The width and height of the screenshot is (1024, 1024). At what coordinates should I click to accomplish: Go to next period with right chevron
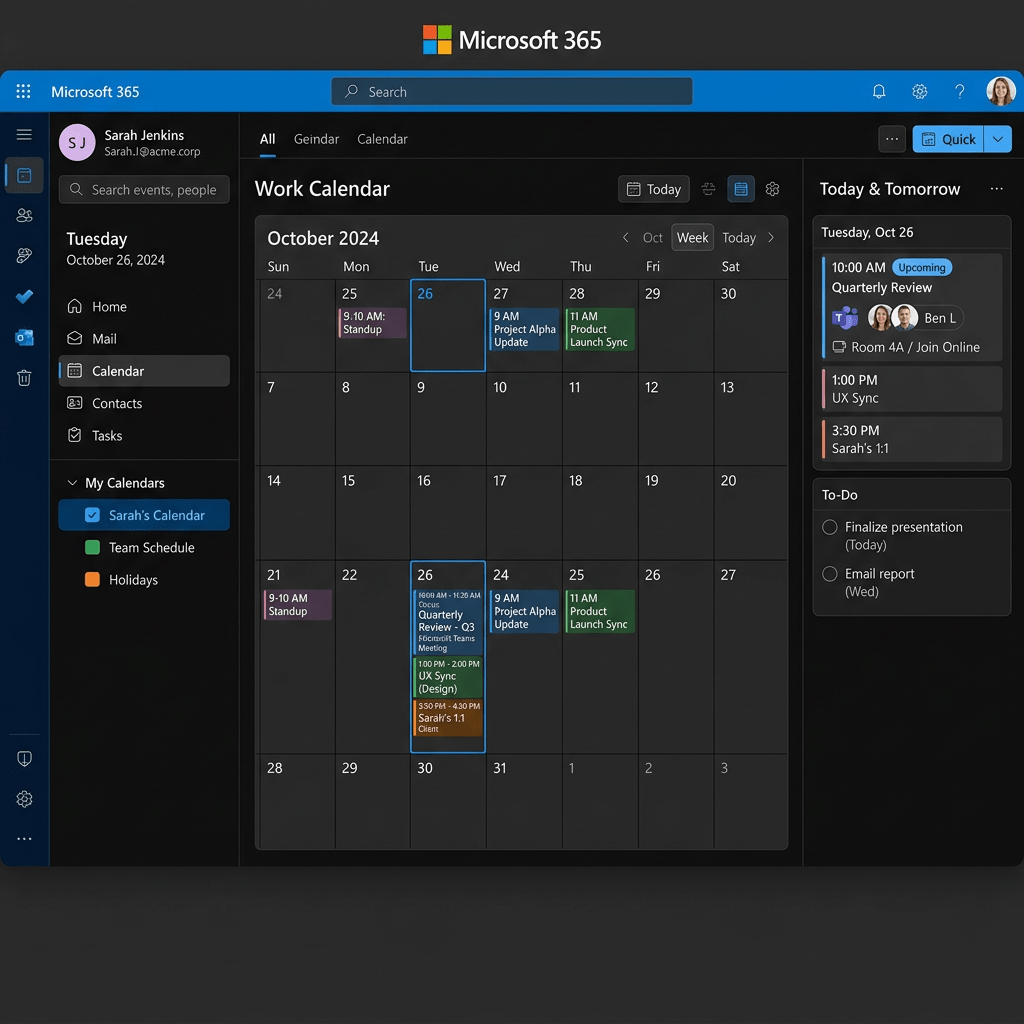[771, 238]
